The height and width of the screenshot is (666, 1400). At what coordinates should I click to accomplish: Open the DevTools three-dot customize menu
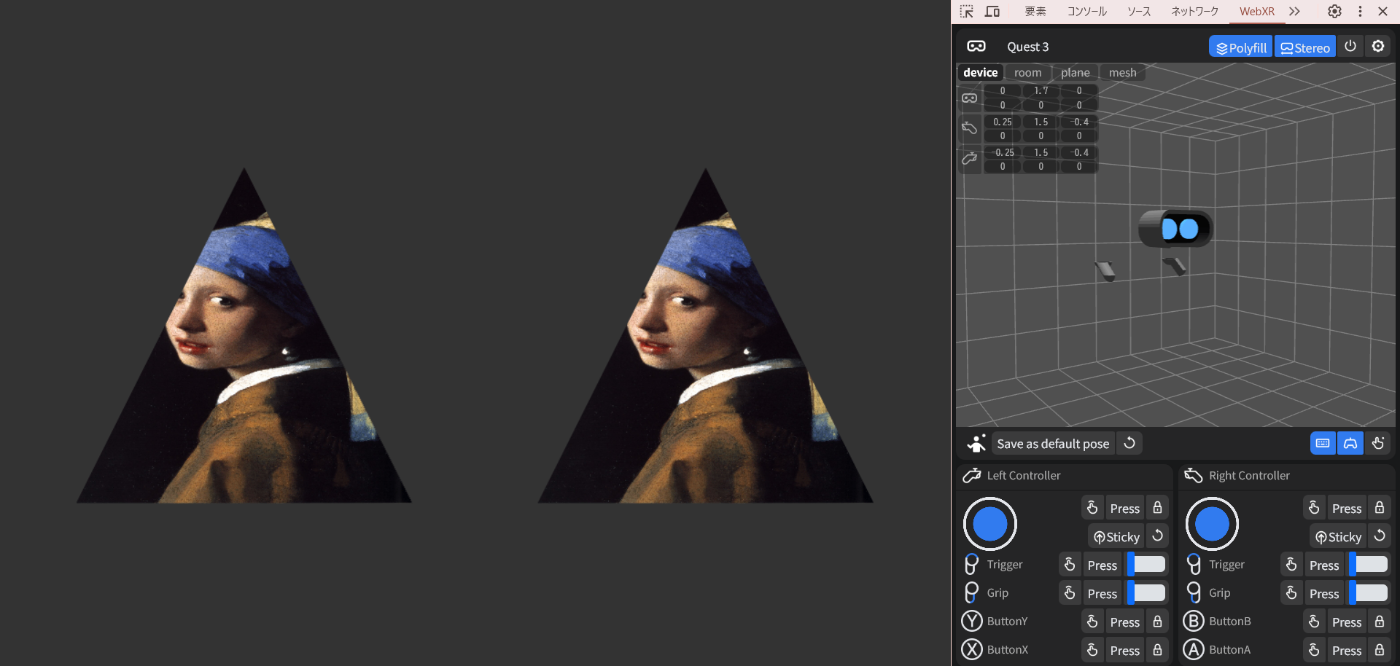(1360, 11)
